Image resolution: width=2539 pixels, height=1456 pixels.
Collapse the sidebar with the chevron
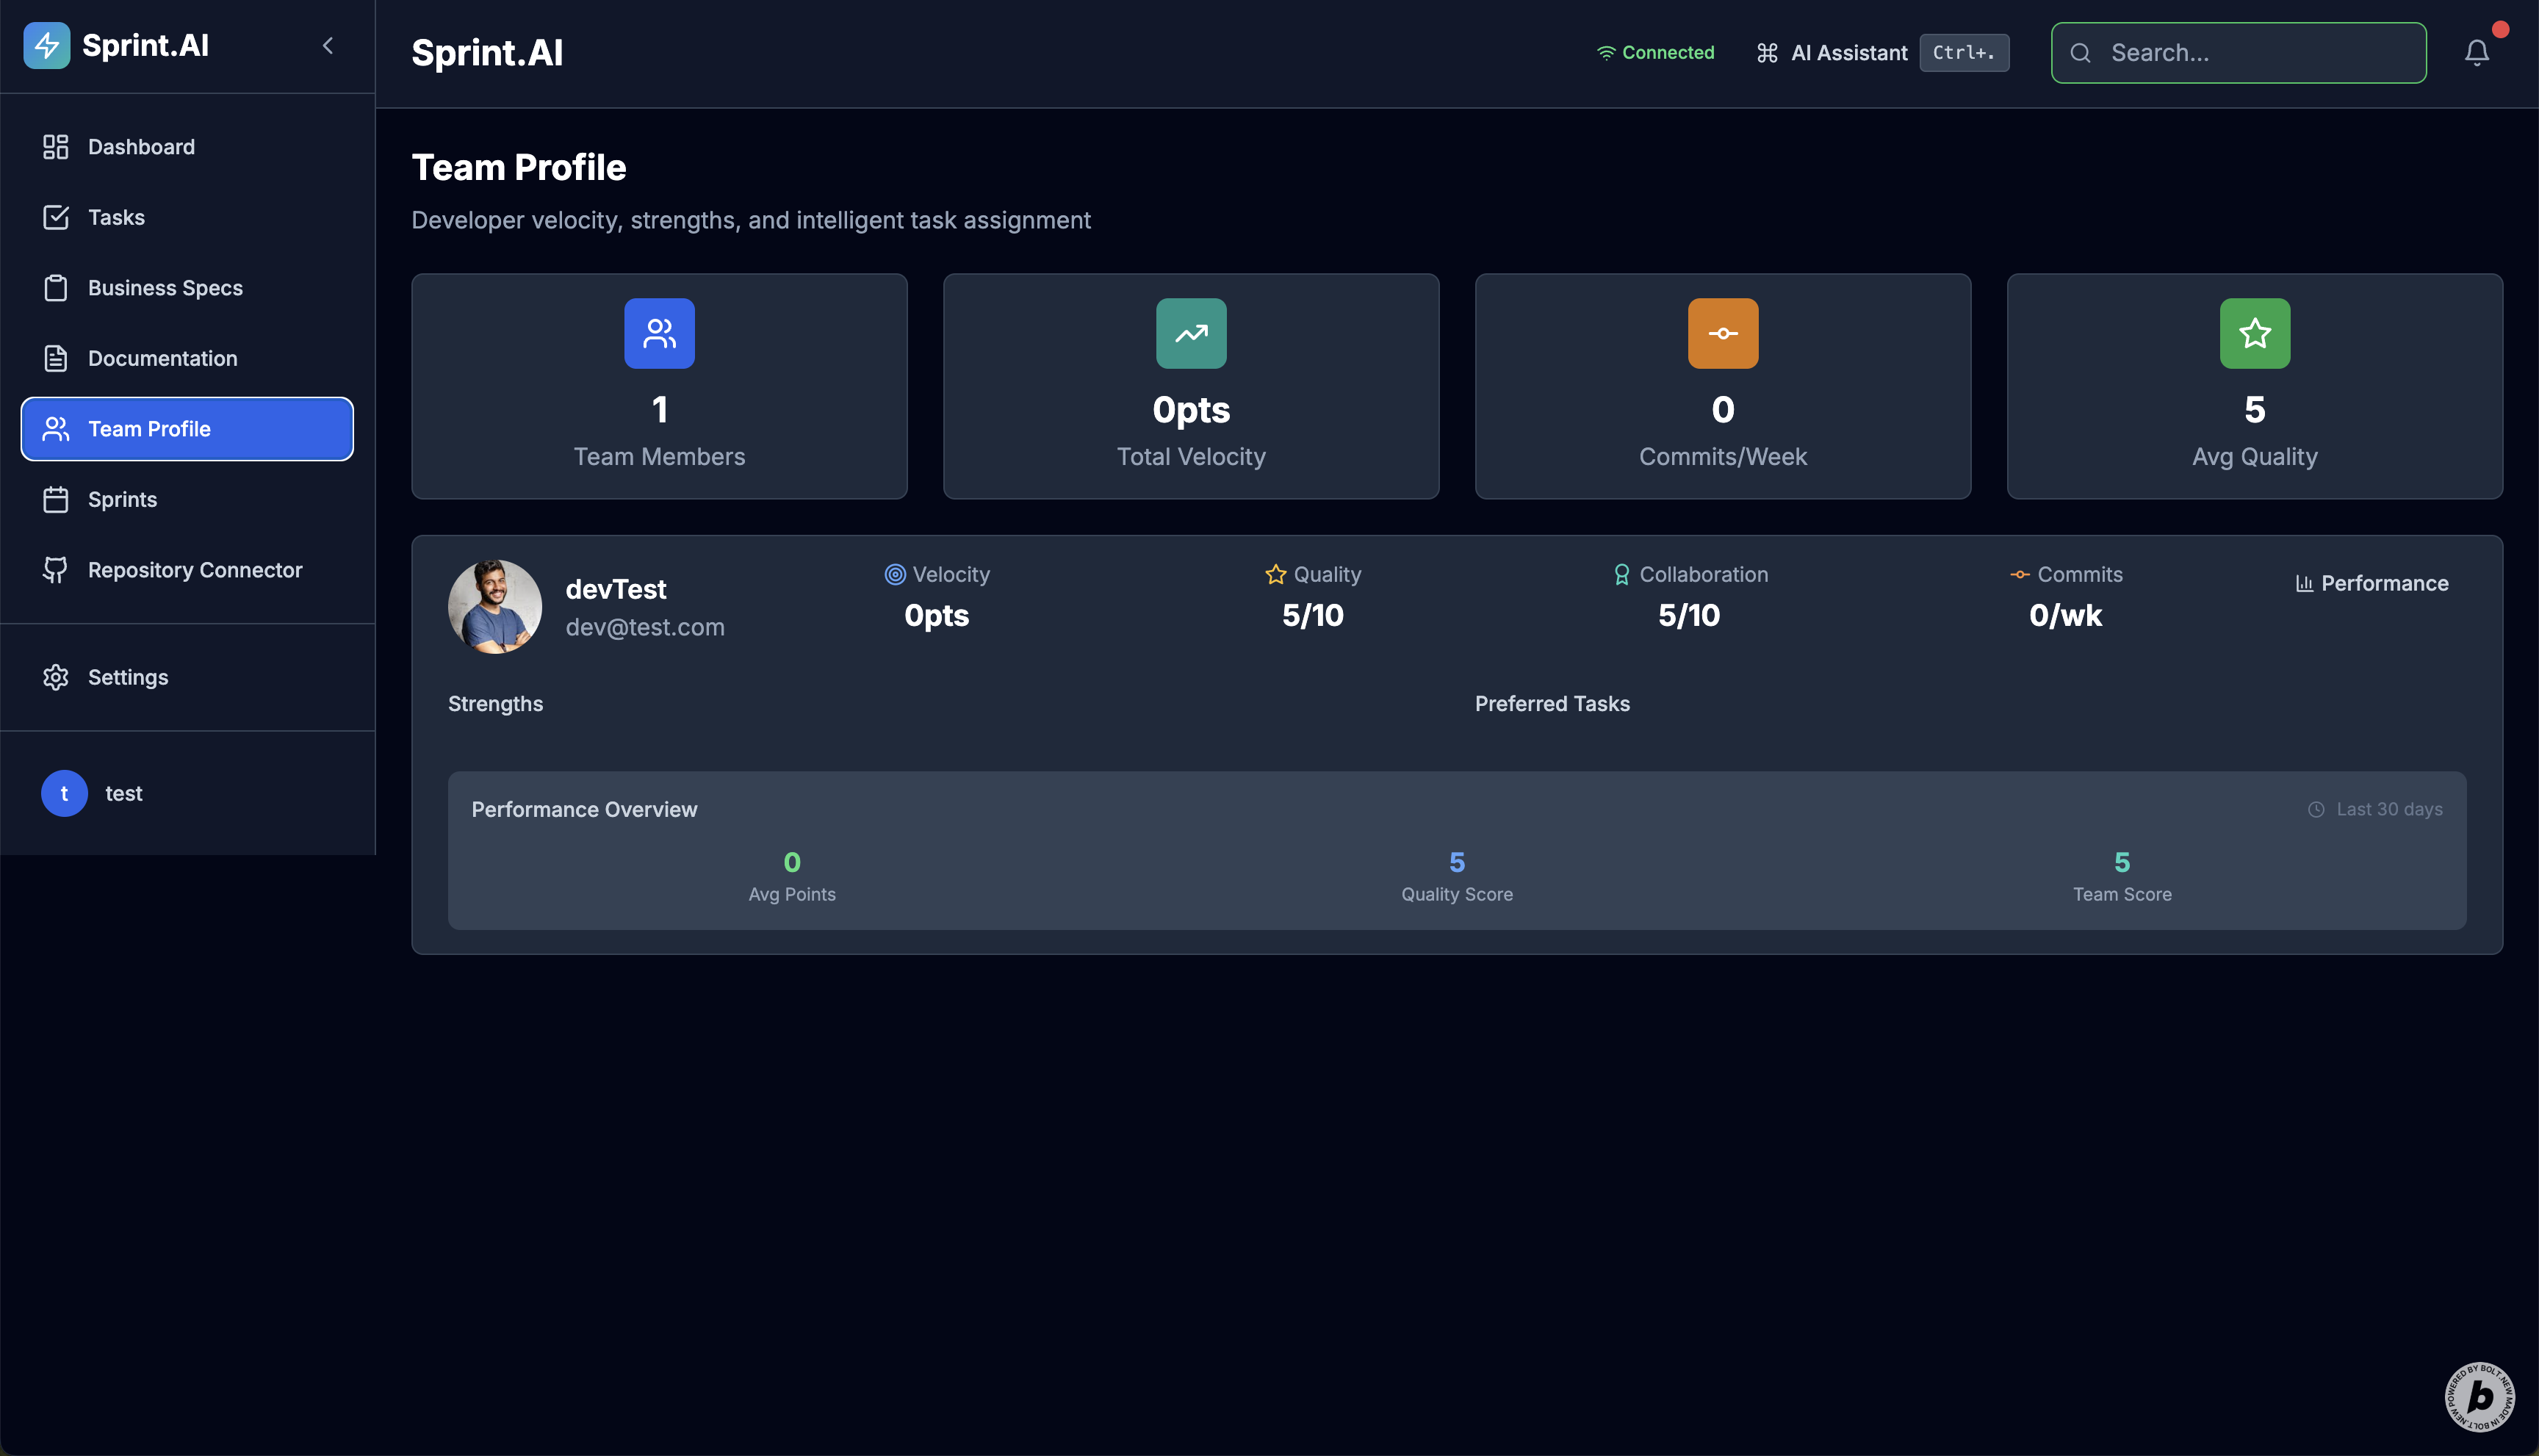[x=328, y=46]
